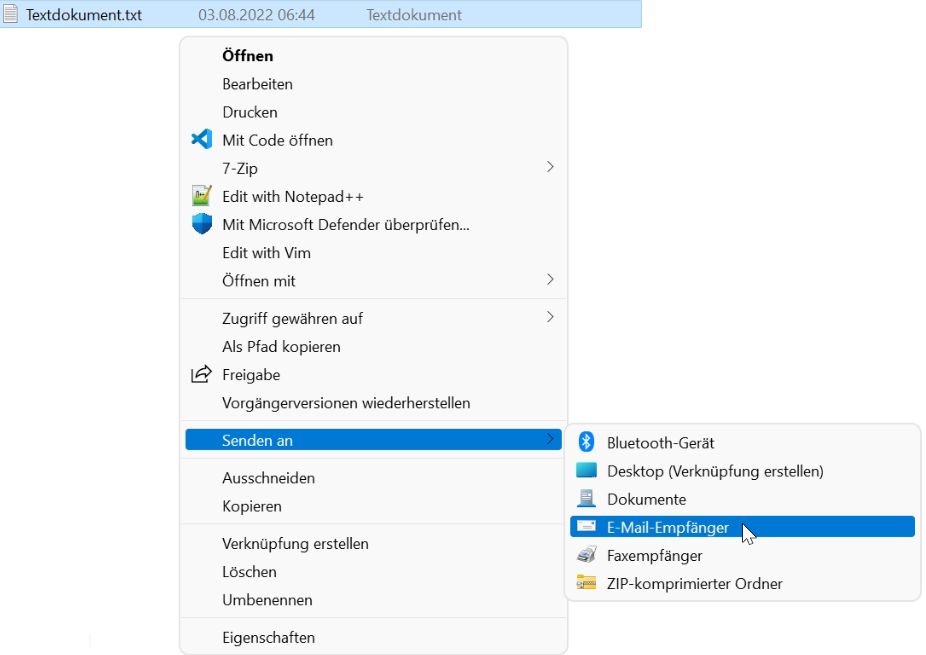Expand the Senden an submenu chevron
The image size is (926, 655).
pos(550,440)
